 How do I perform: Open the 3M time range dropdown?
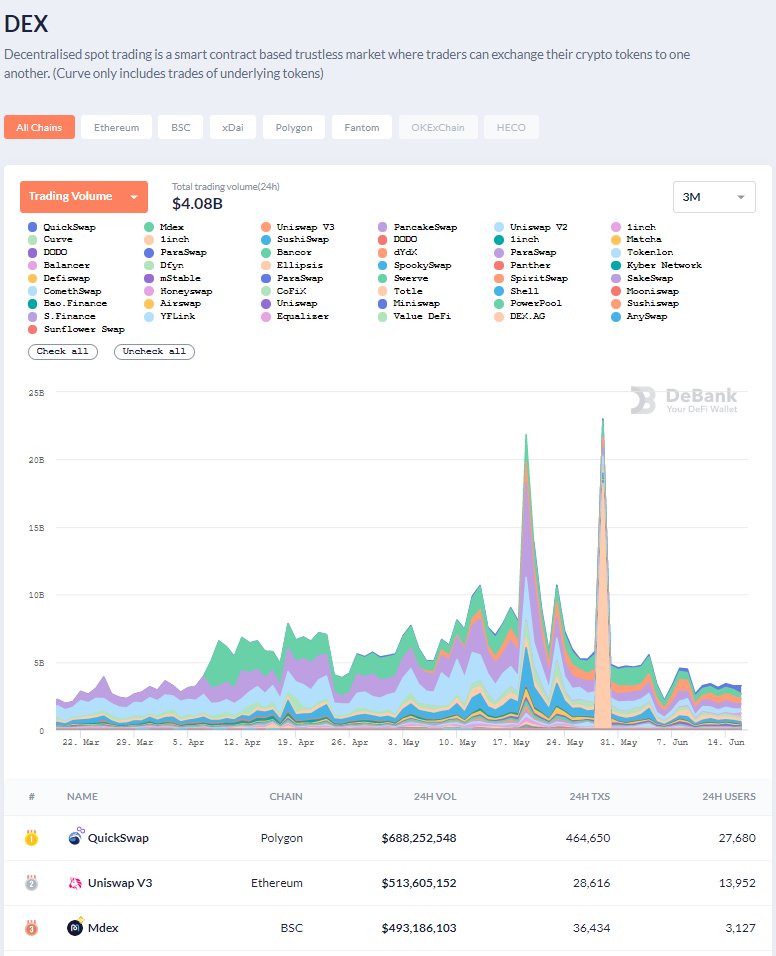pos(714,197)
